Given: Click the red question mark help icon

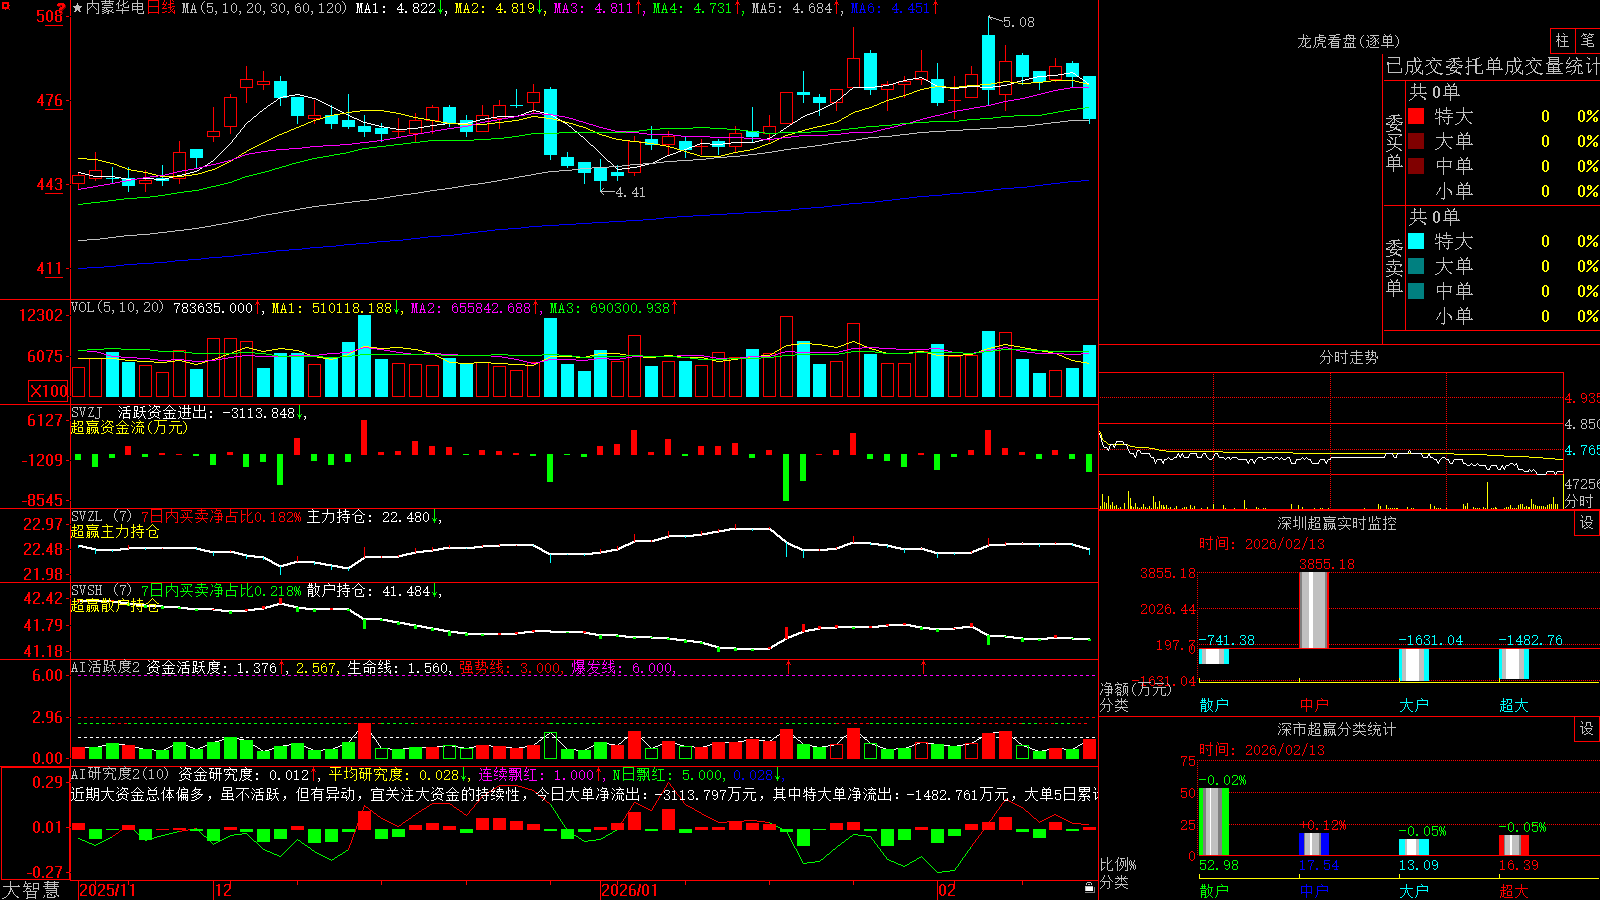Looking at the screenshot, I should click(61, 7).
